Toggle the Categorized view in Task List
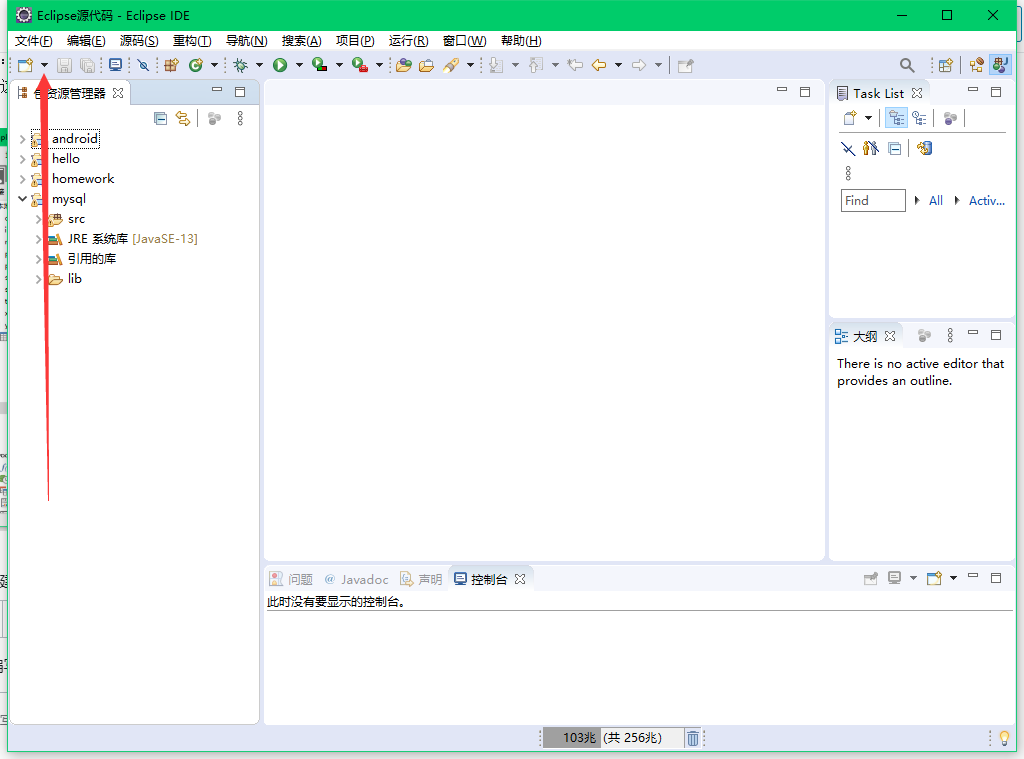The width and height of the screenshot is (1024, 759). pyautogui.click(x=896, y=117)
